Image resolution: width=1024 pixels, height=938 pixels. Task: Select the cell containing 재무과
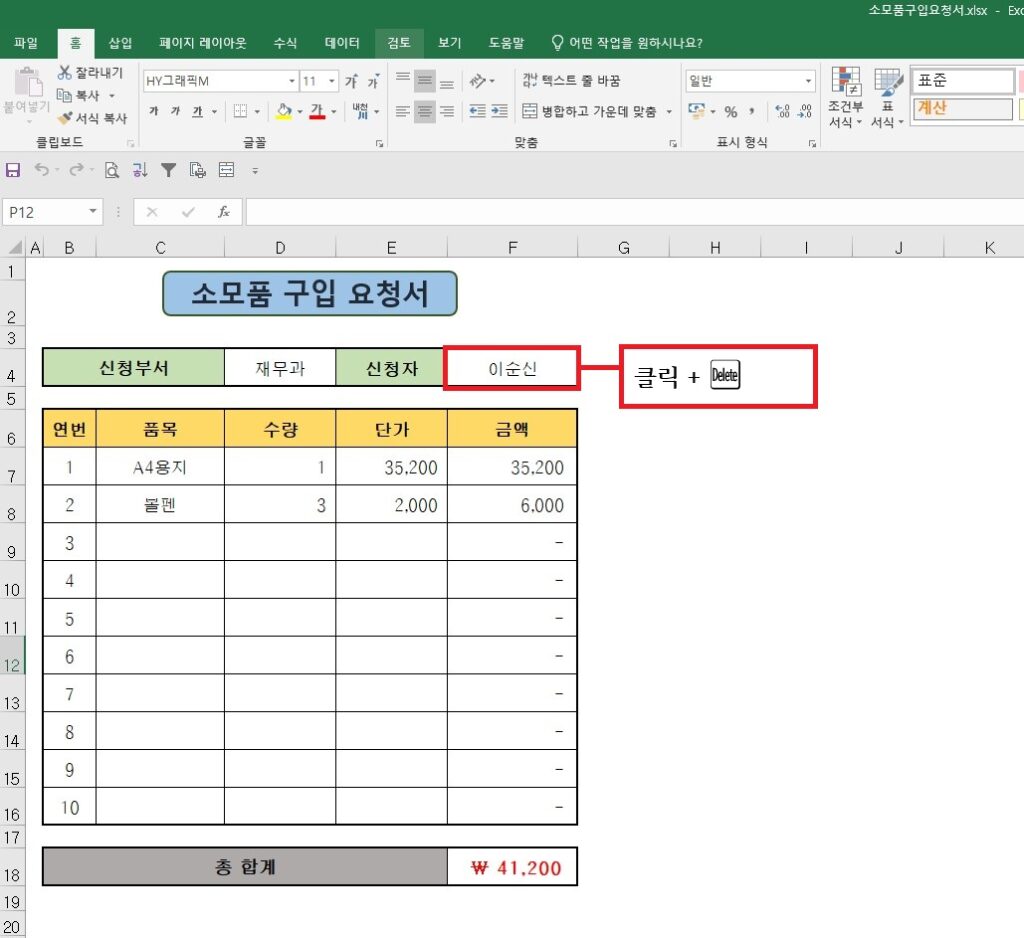click(x=280, y=368)
